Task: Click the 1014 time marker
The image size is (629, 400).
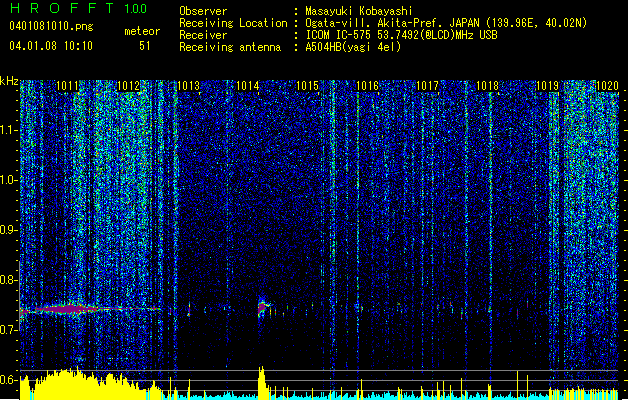Action: tap(248, 86)
